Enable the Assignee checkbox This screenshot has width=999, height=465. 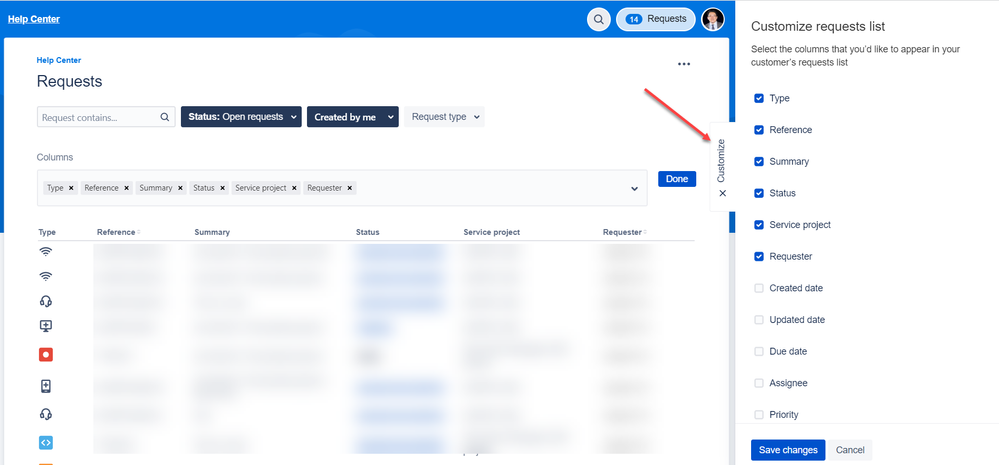click(x=759, y=383)
